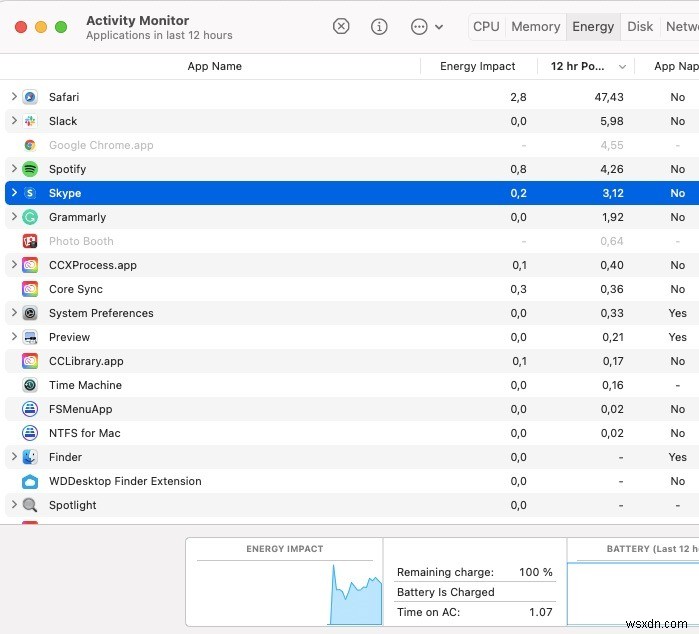This screenshot has height=634, width=699.
Task: Expand the System Preferences row
Action: coord(14,313)
